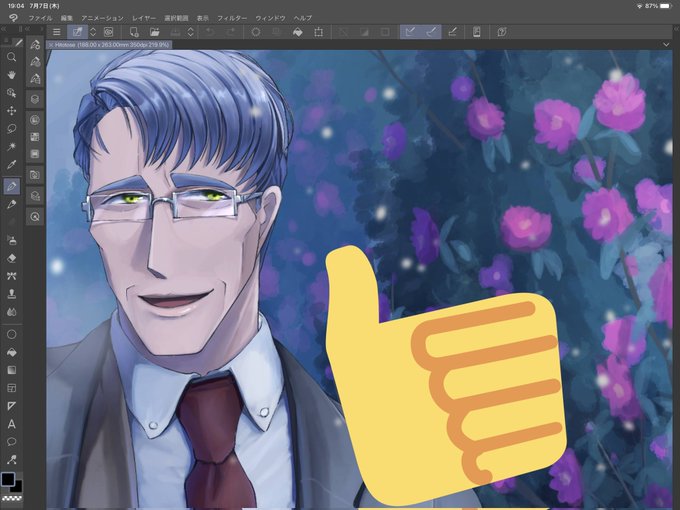Screen dimensions: 680x510
Task: Select the Fill bucket tool in left toolbar
Action: (11, 352)
